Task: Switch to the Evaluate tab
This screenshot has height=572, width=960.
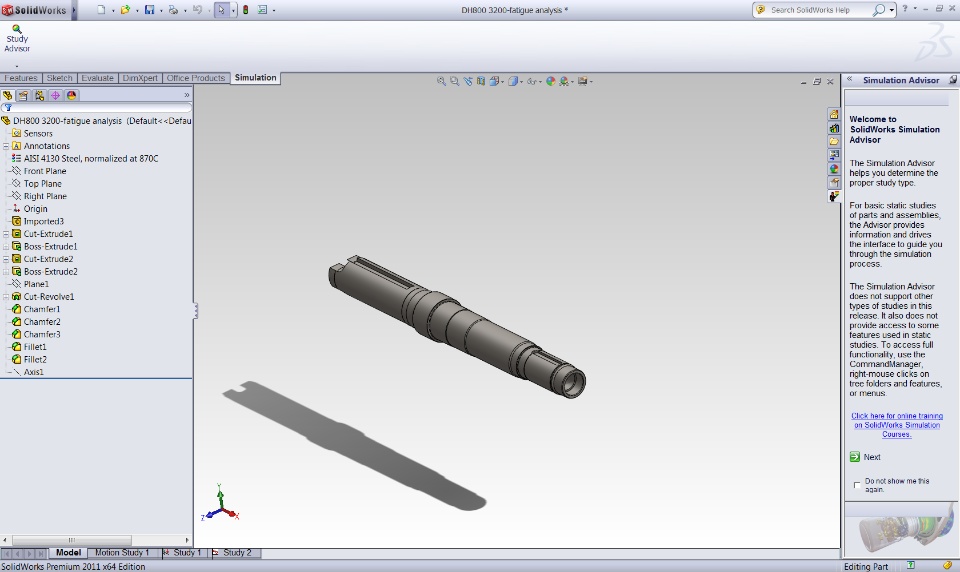Action: (x=97, y=78)
